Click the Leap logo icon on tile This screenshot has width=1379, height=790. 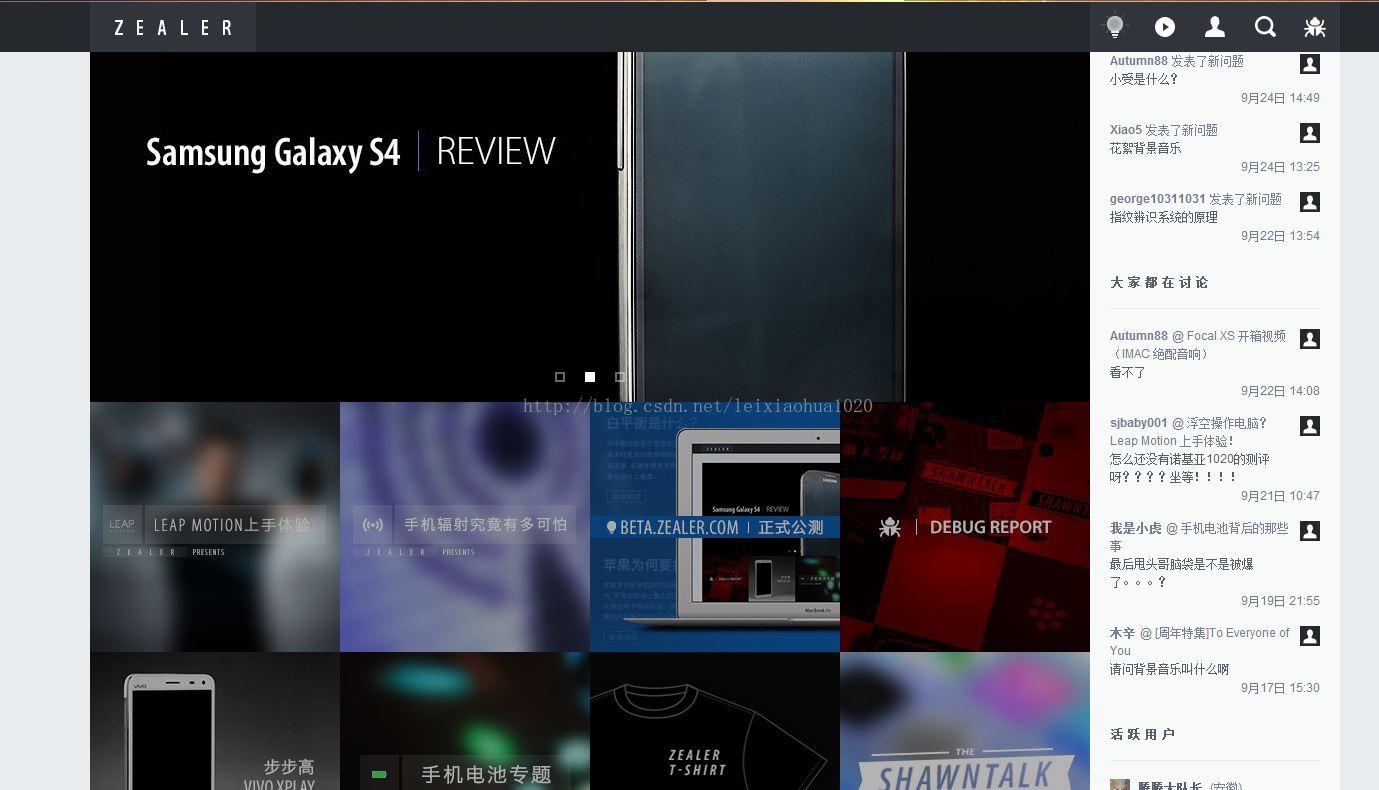coord(122,525)
